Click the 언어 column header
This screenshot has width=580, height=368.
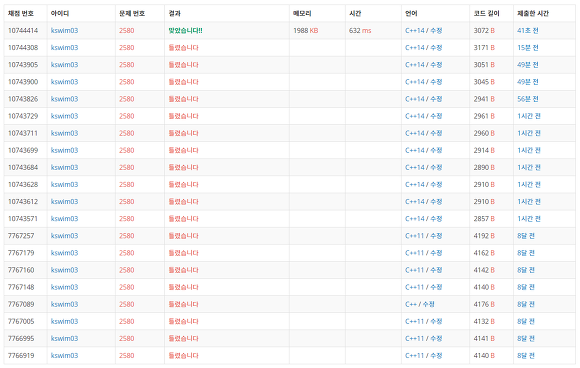(x=411, y=14)
